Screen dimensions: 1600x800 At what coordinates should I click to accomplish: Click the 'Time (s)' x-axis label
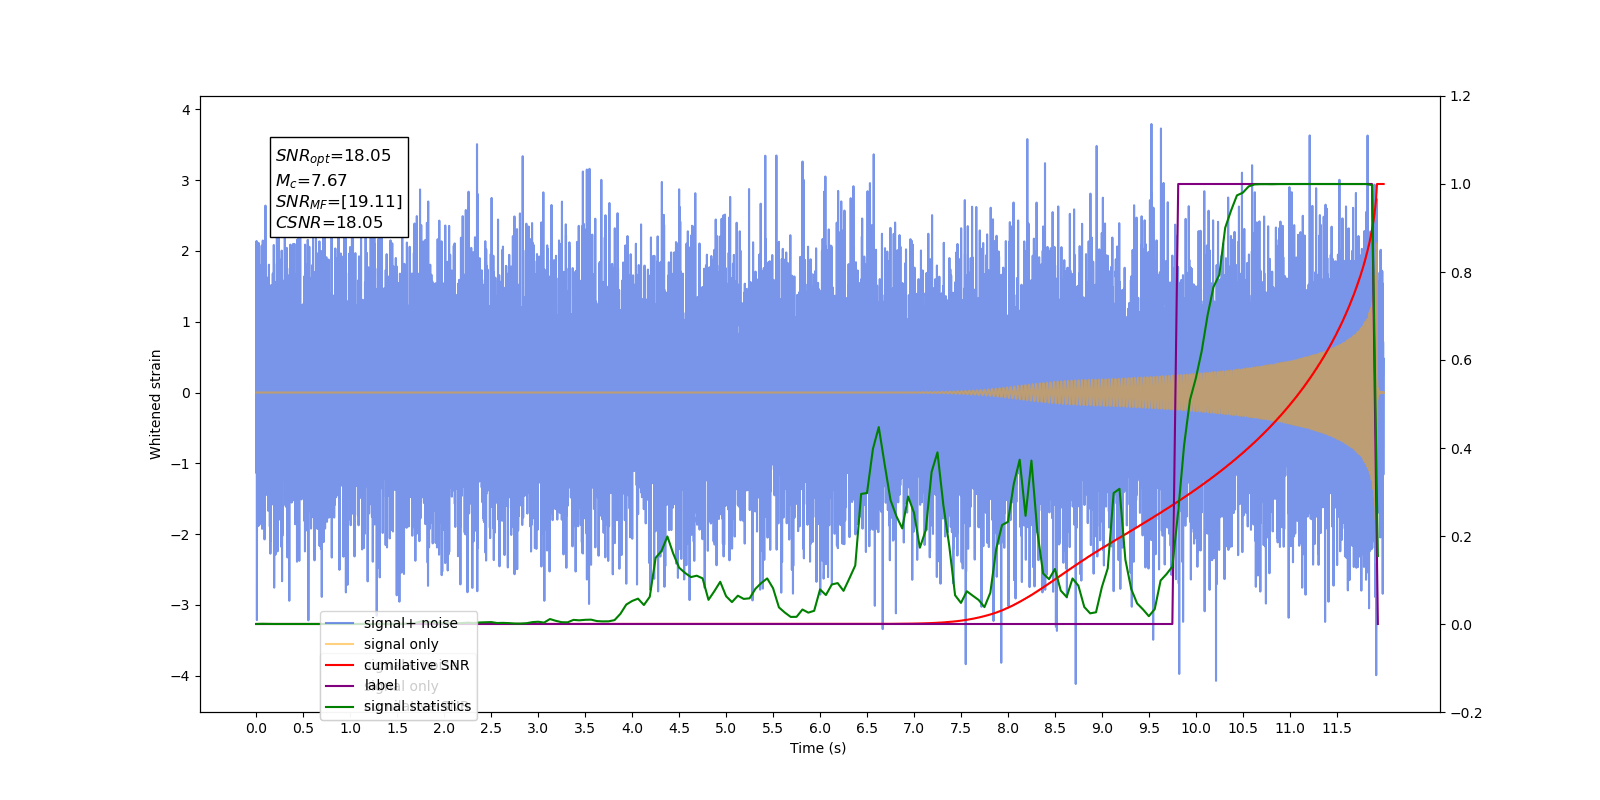click(x=818, y=748)
